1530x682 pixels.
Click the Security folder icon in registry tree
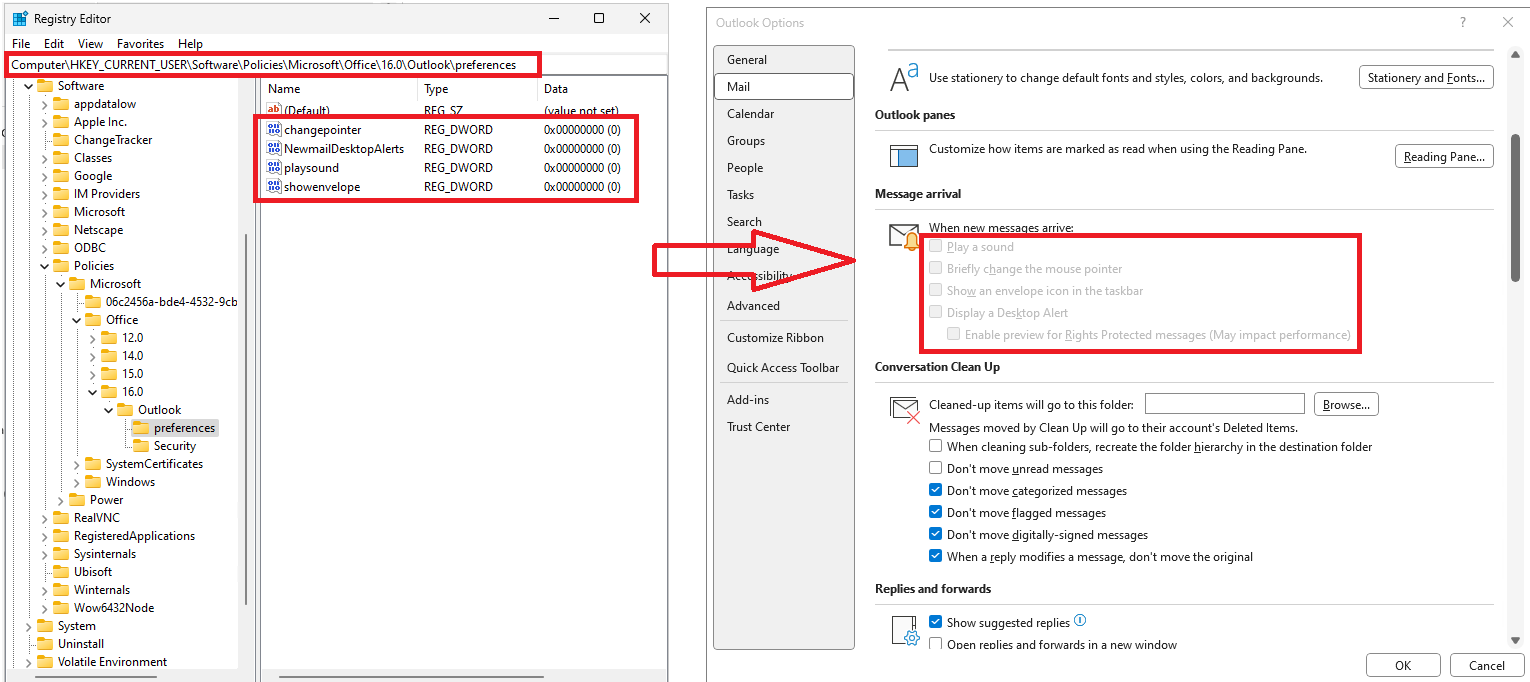(x=141, y=446)
